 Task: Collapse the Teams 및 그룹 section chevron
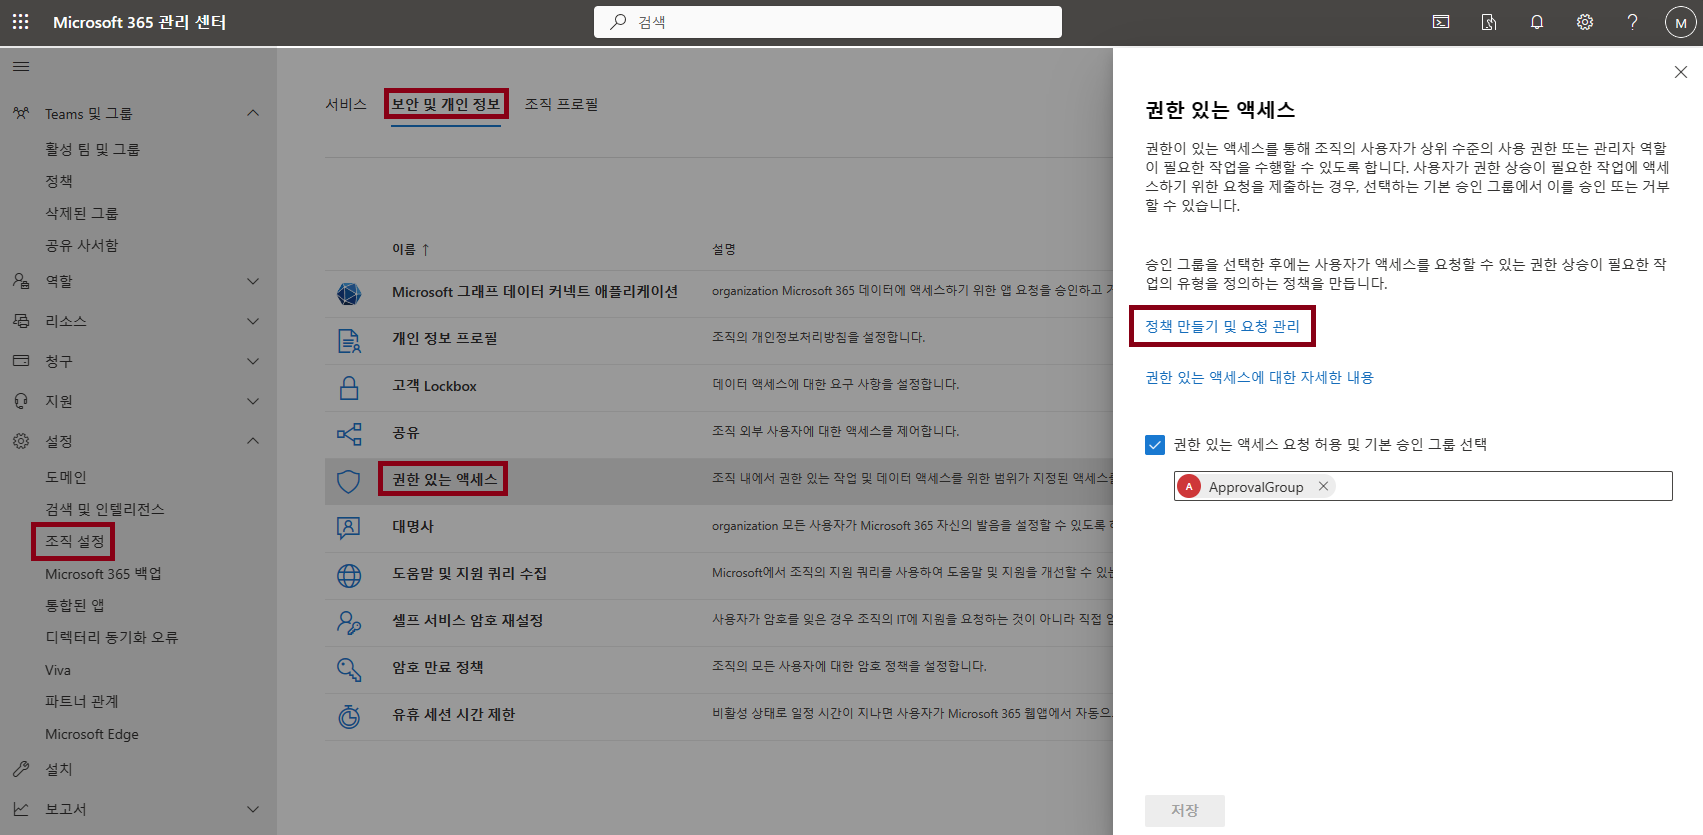253,113
